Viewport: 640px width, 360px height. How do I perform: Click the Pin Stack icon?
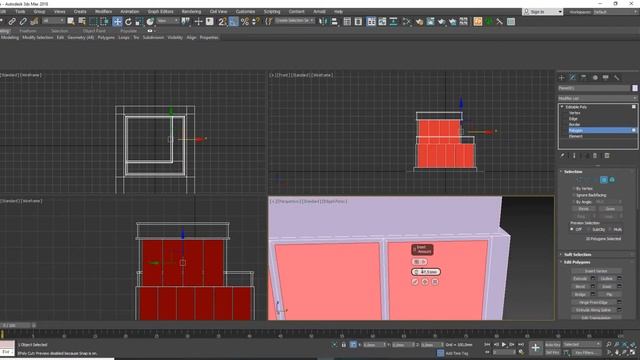(562, 156)
